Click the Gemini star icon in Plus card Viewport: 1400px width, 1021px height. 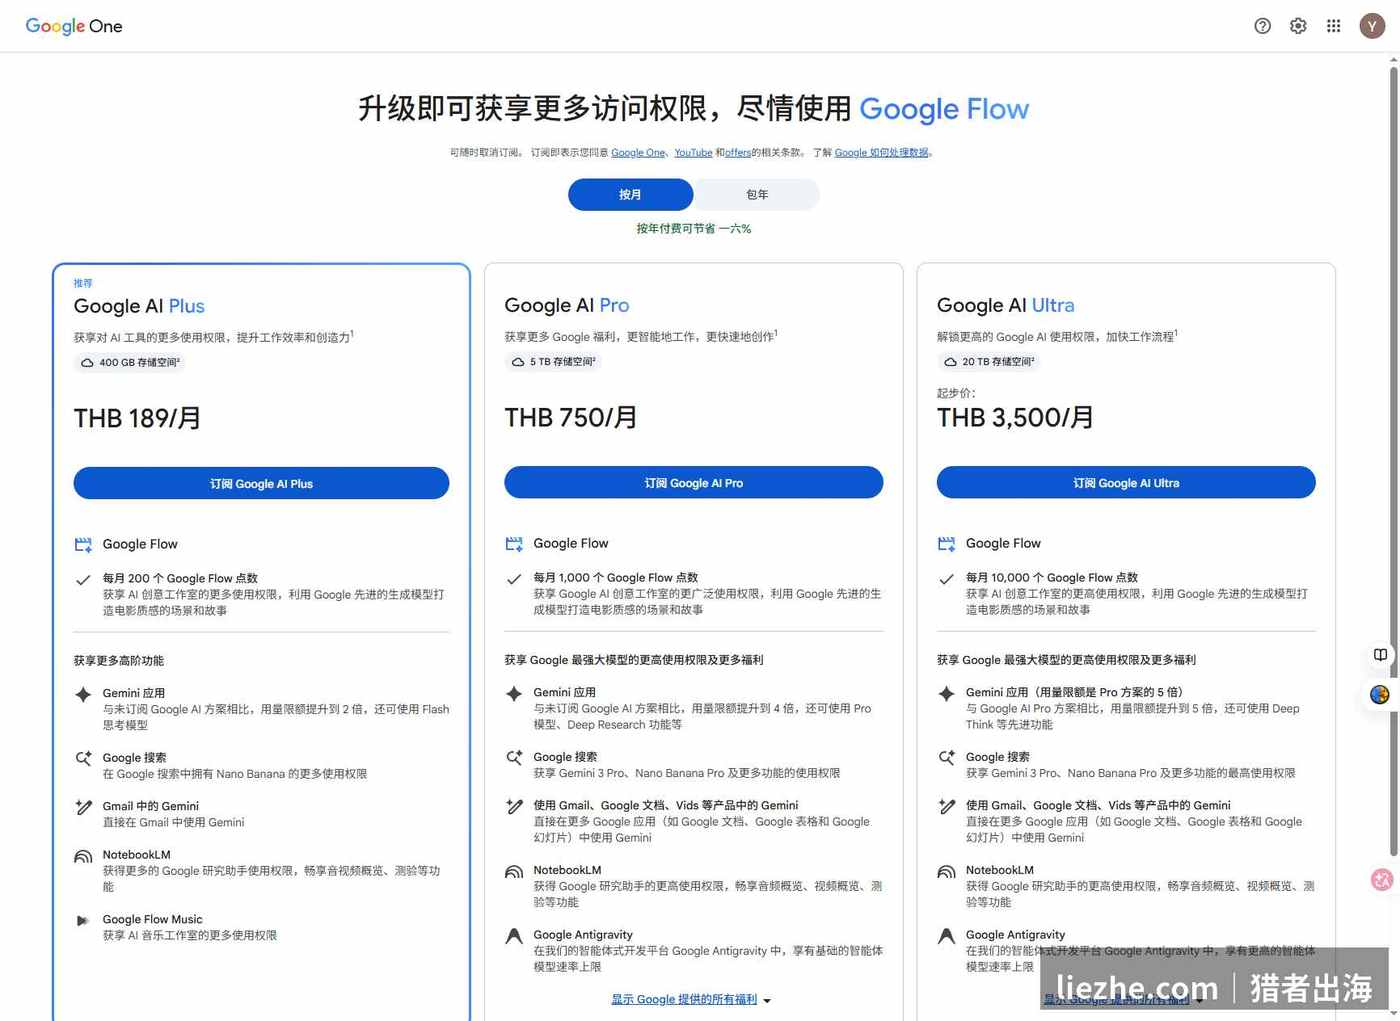pos(83,694)
